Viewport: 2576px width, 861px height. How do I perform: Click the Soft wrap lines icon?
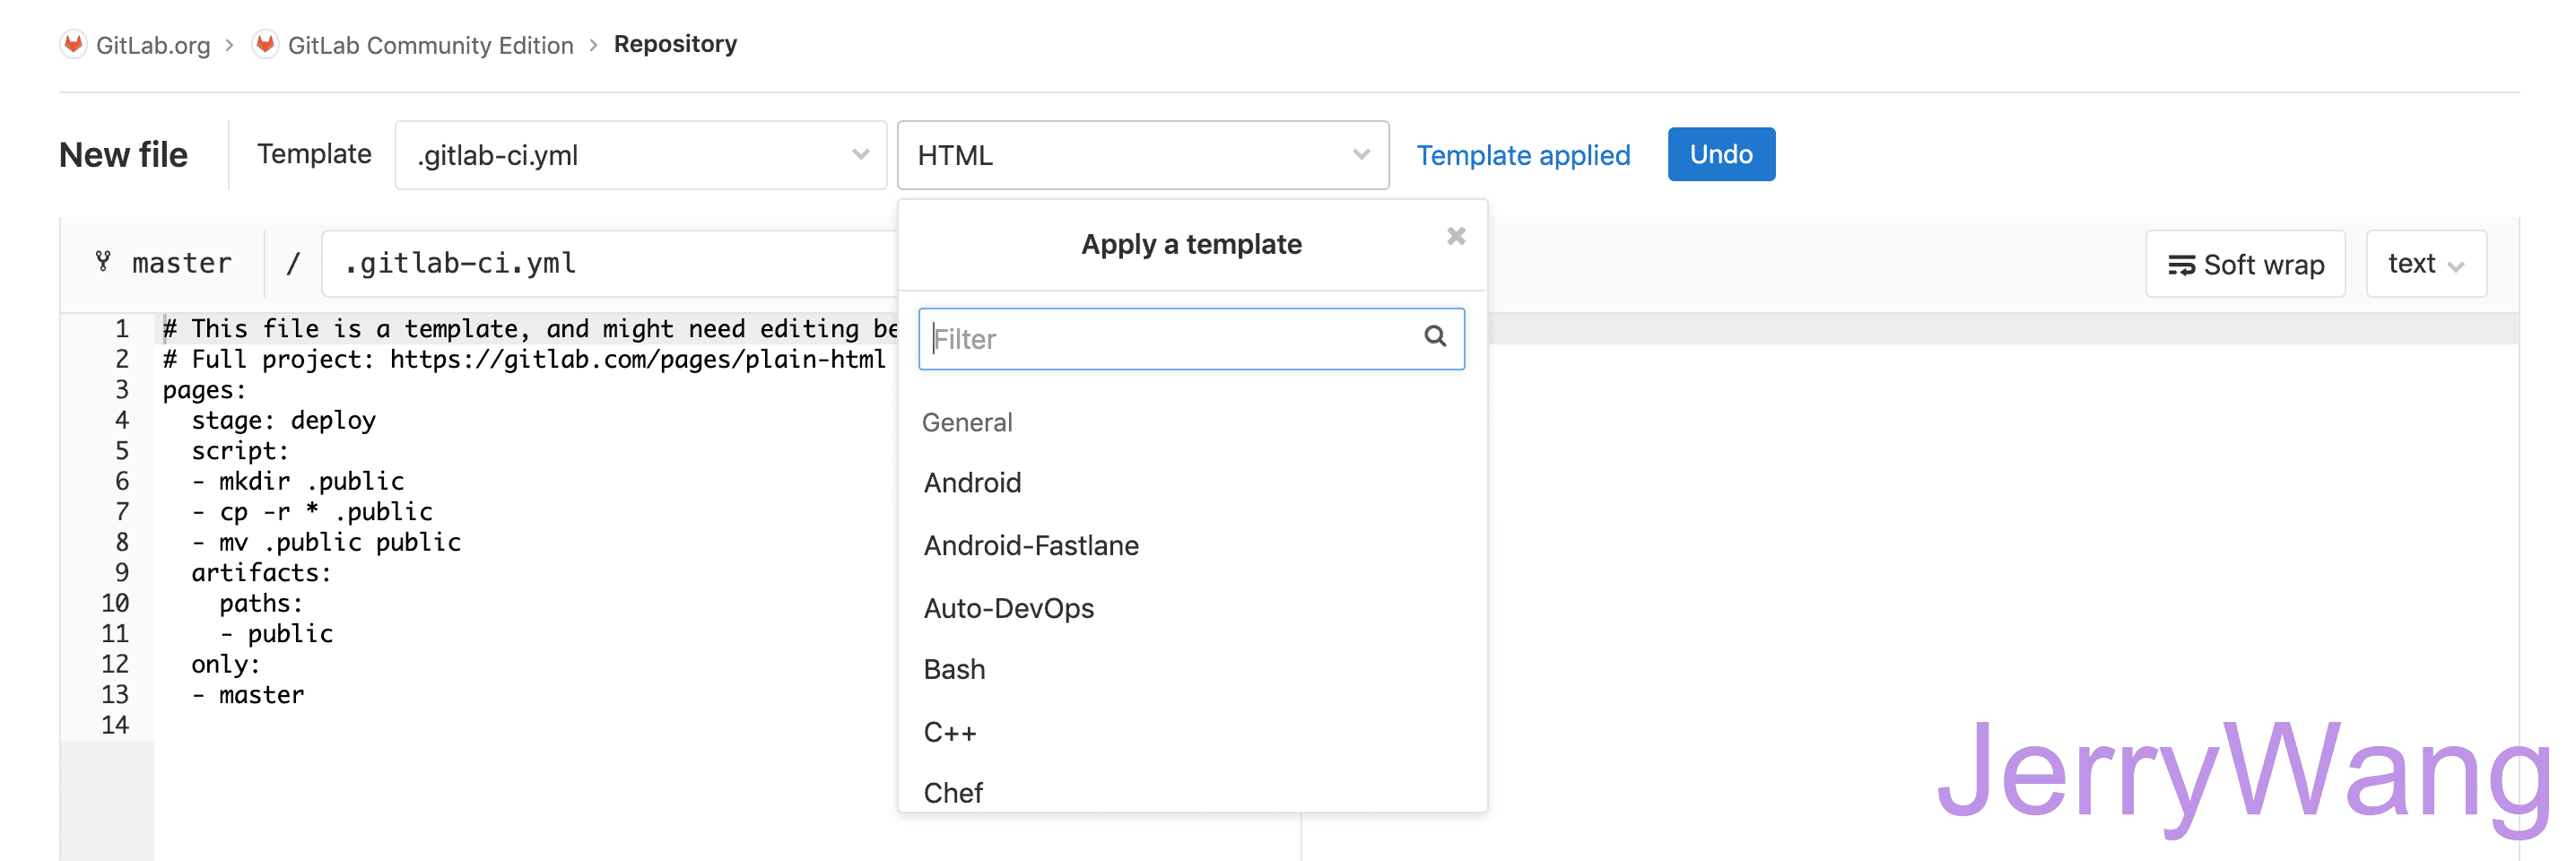click(2181, 265)
